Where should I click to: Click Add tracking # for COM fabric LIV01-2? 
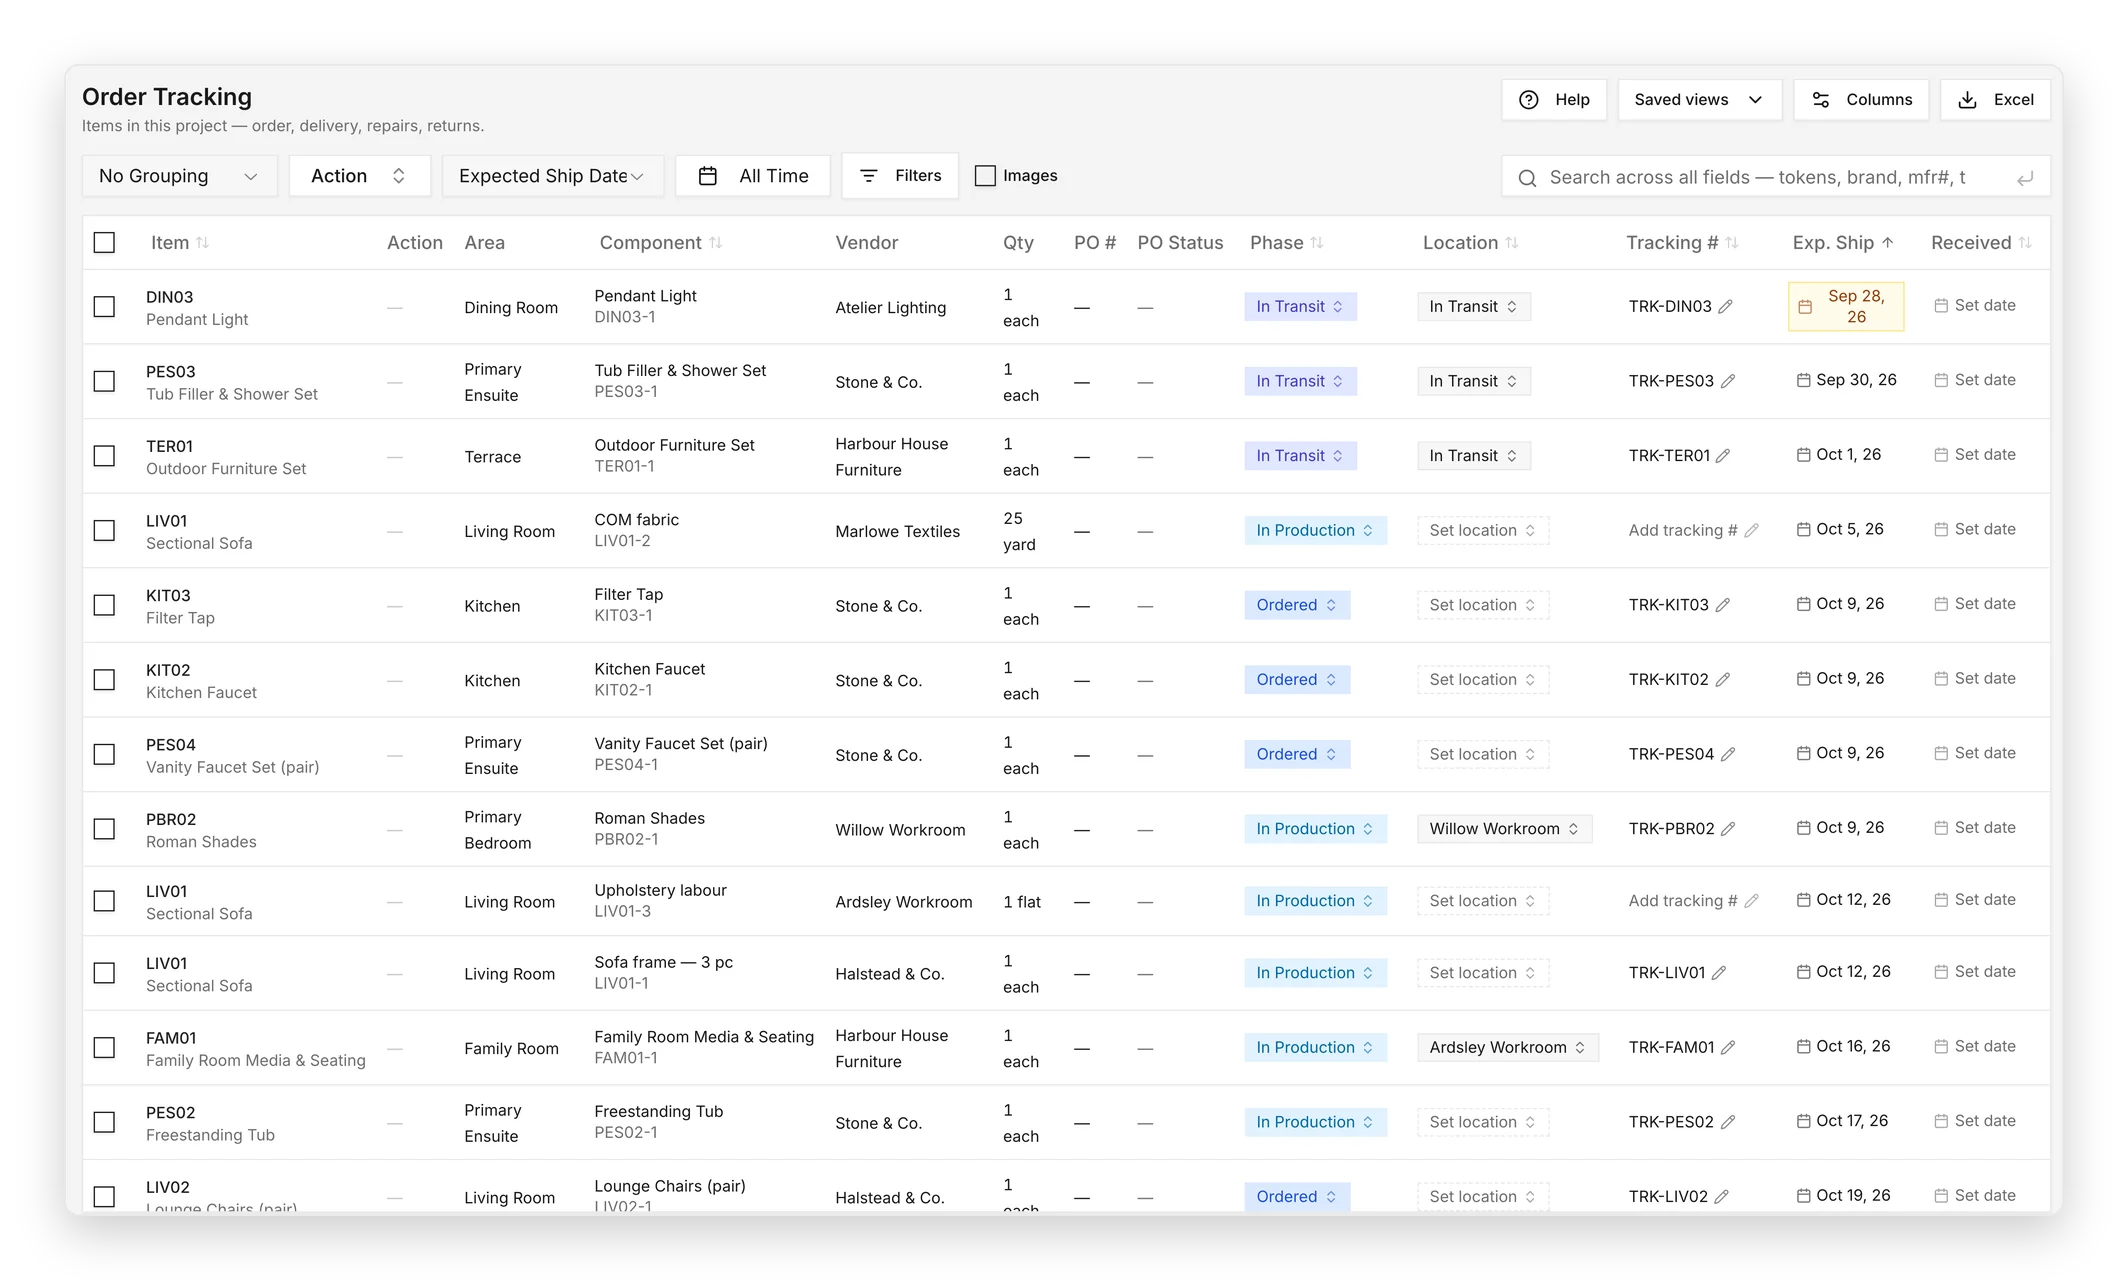tap(1693, 531)
